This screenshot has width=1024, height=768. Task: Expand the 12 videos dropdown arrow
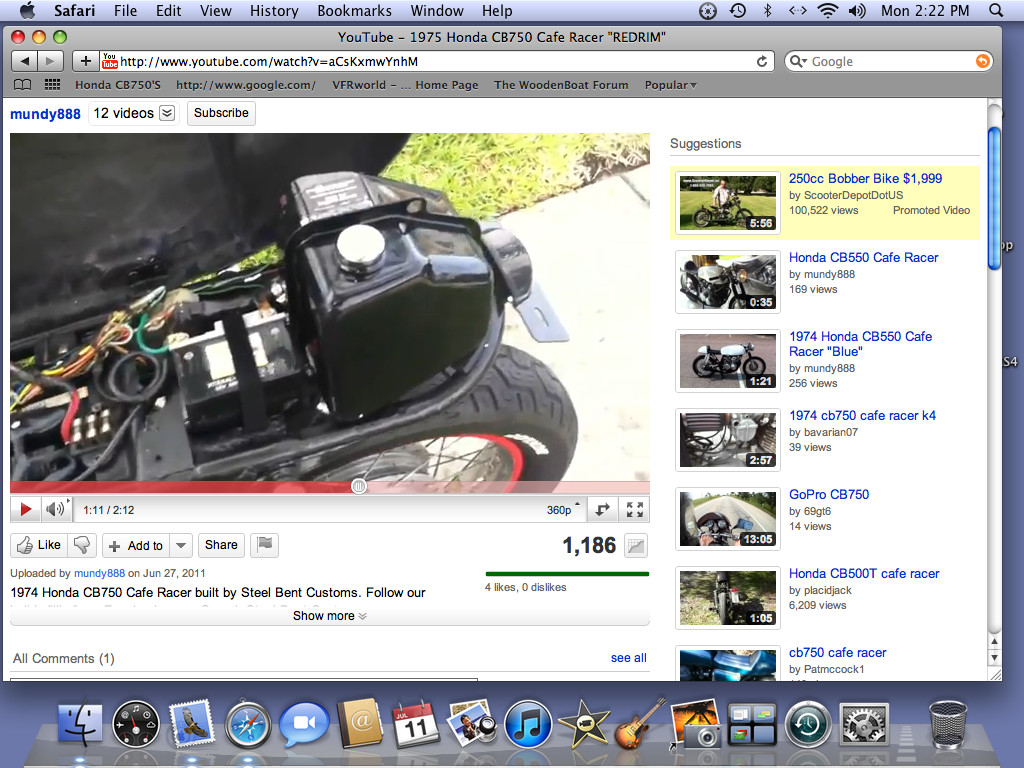167,113
